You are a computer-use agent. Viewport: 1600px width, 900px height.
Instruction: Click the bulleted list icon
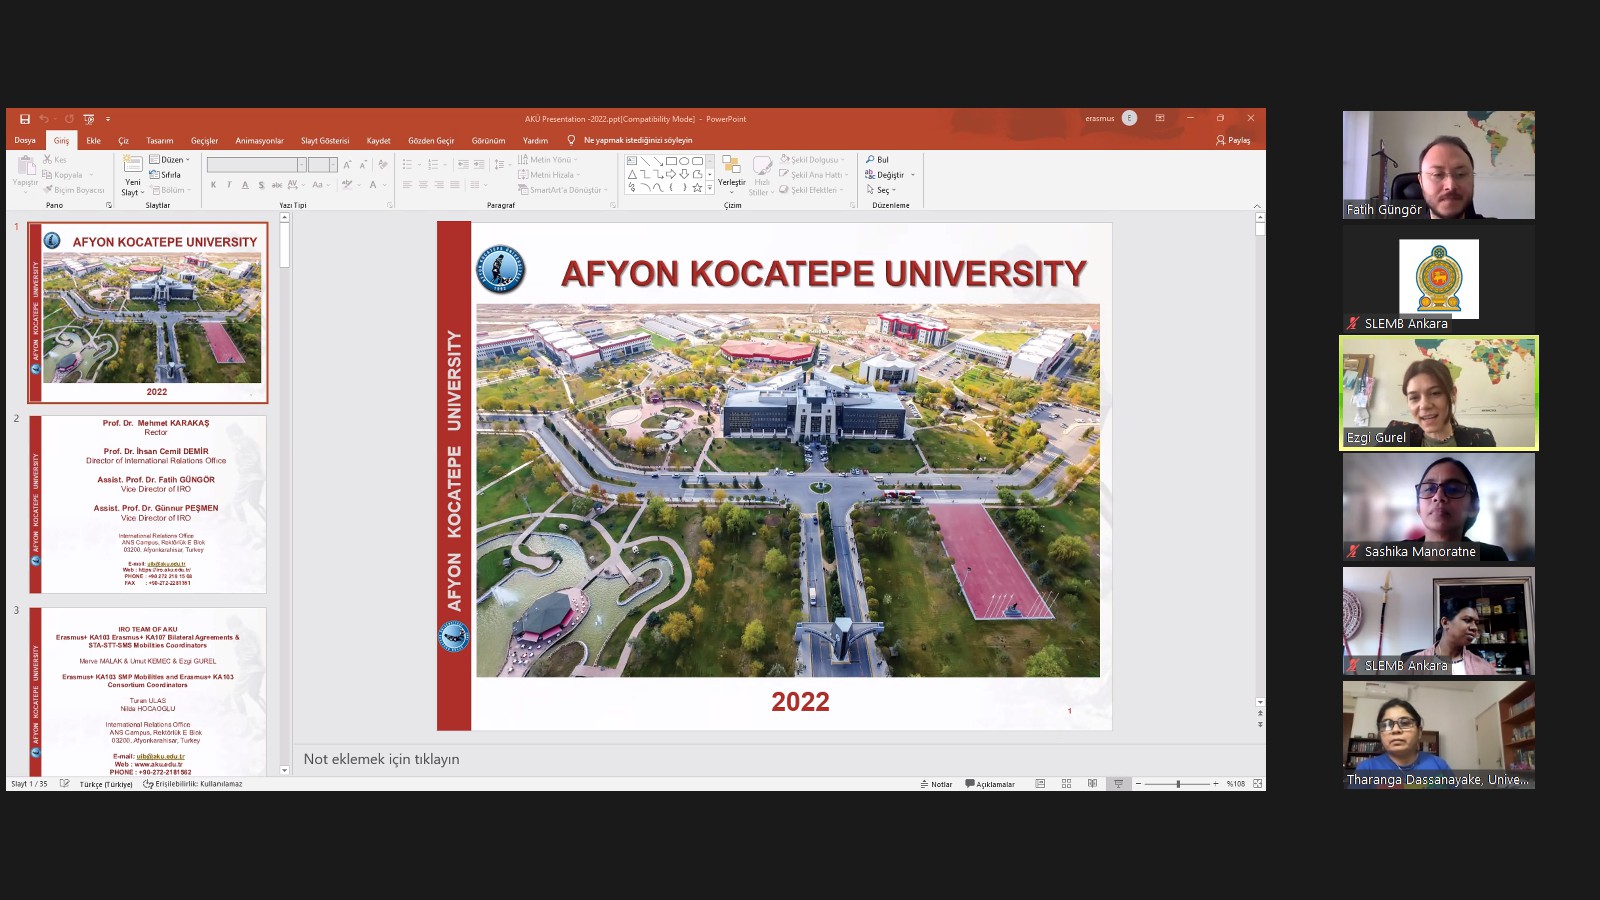pos(408,165)
